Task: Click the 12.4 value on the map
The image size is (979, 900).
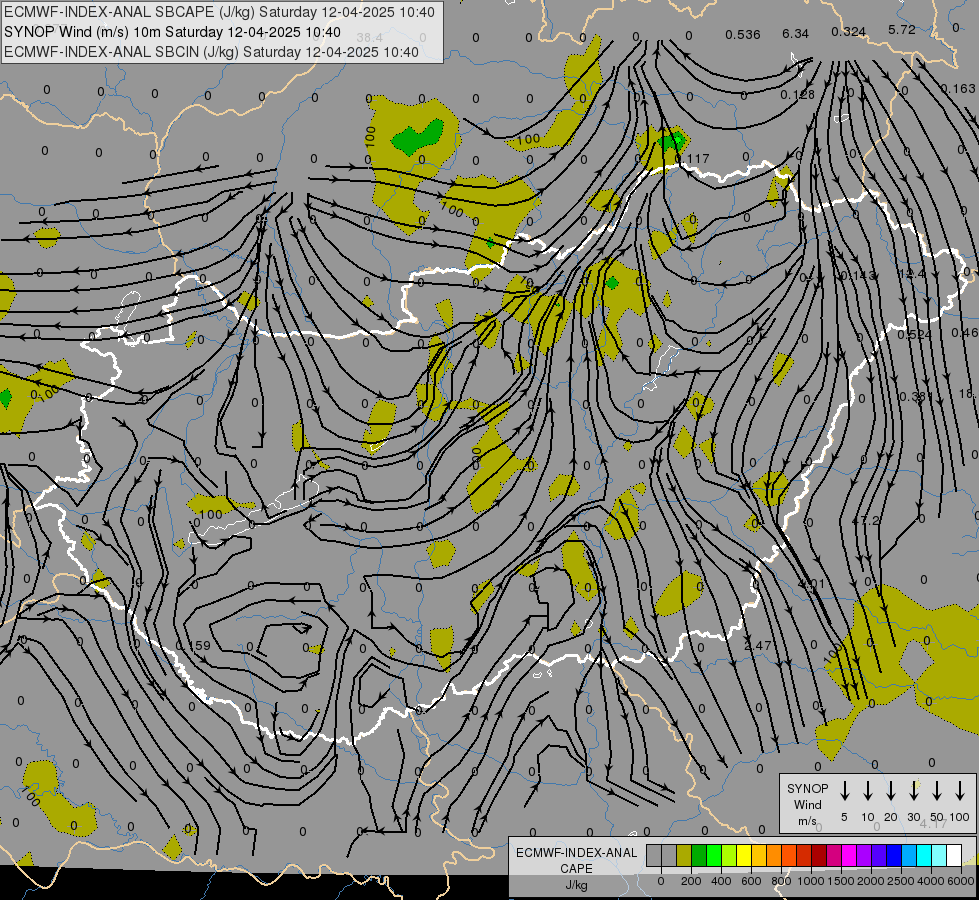Action: coord(912,274)
